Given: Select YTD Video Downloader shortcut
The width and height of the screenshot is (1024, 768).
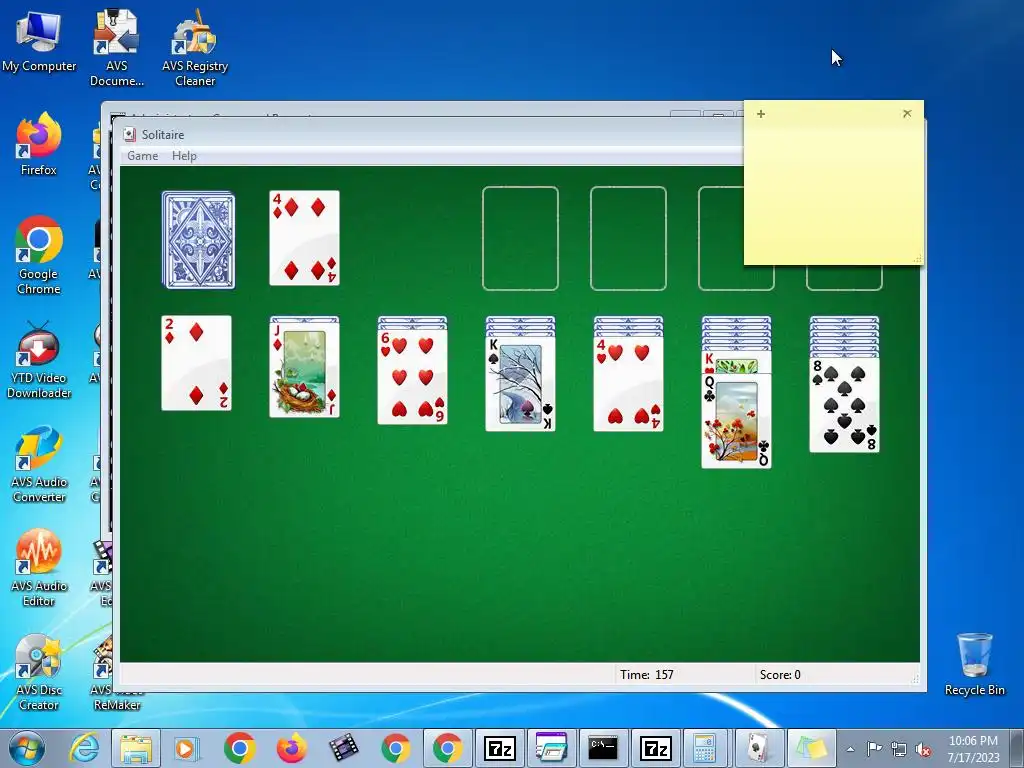Looking at the screenshot, I should (x=39, y=360).
